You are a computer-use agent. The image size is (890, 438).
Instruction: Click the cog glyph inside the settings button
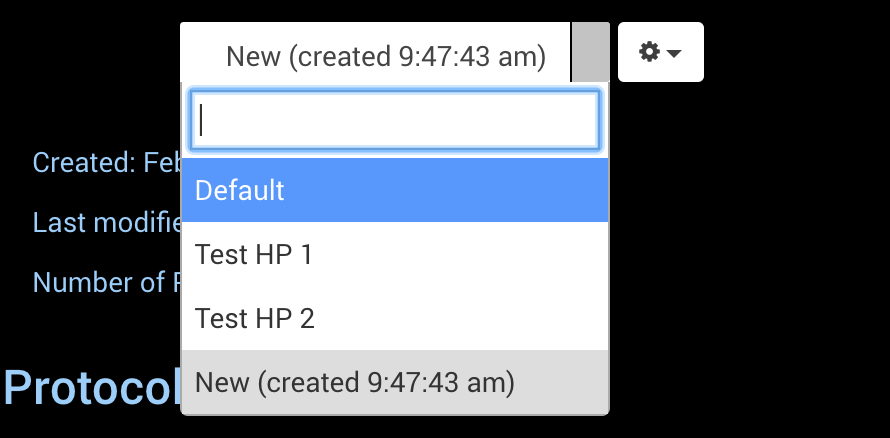649,52
